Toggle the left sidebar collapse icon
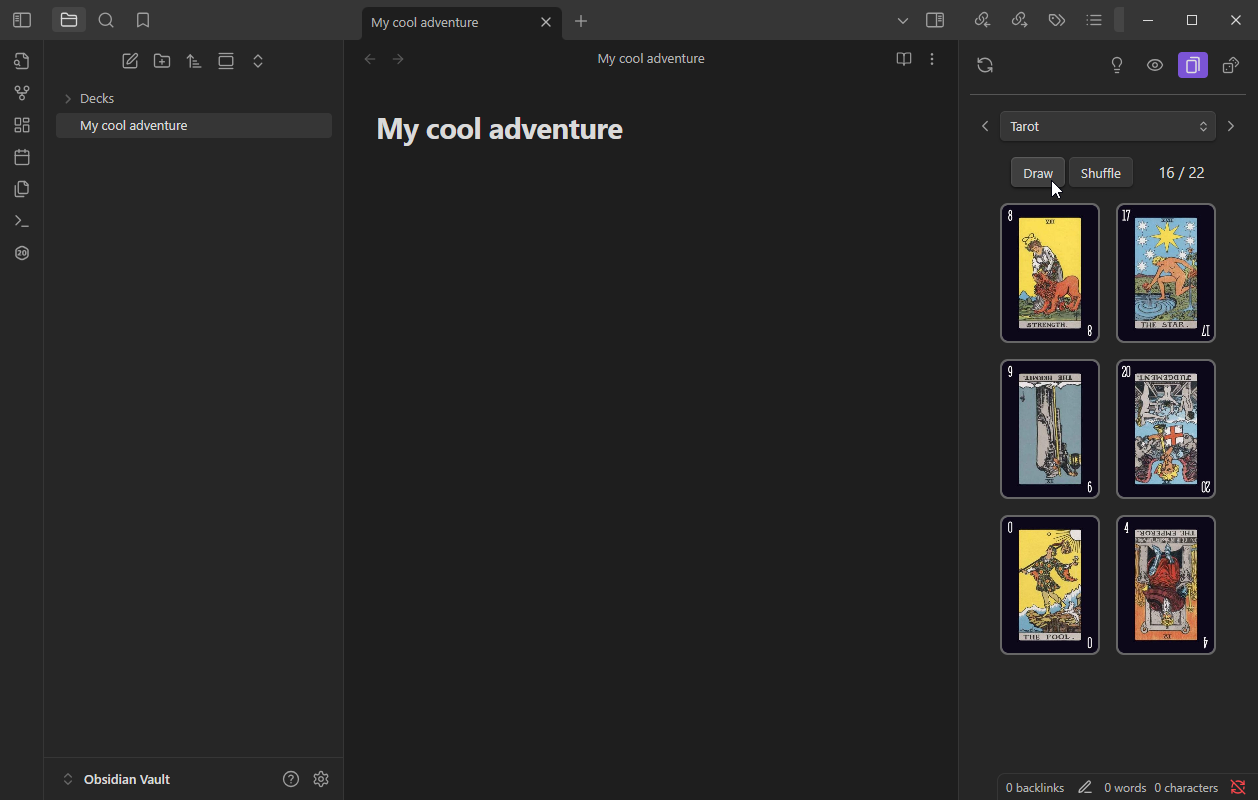This screenshot has width=1258, height=800. (x=22, y=20)
